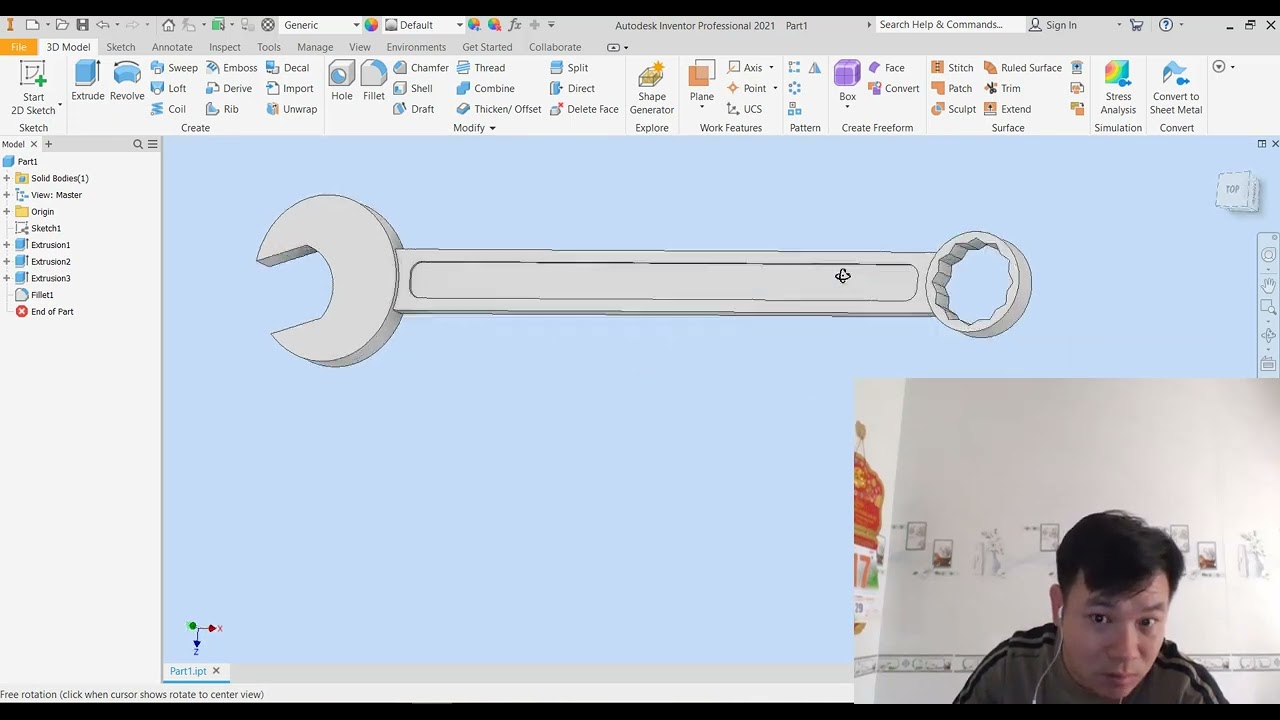1280x720 pixels.
Task: Select the Draft tool
Action: pos(413,109)
